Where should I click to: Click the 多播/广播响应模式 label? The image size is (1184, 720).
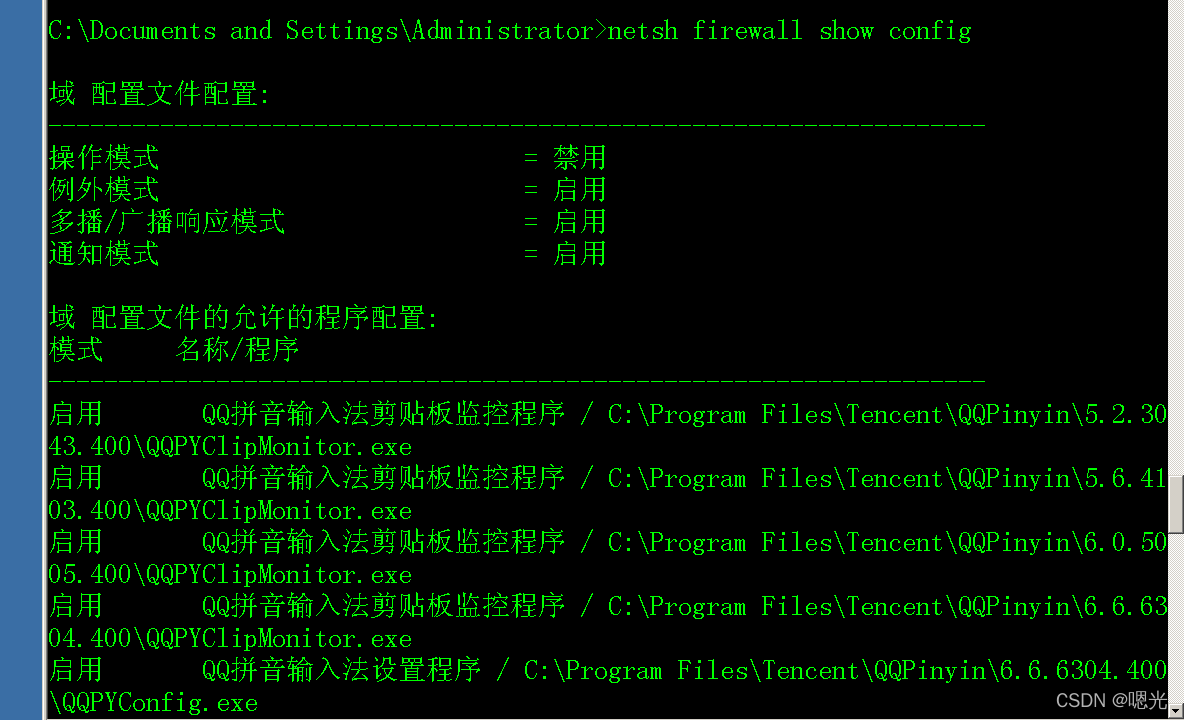pyautogui.click(x=167, y=222)
